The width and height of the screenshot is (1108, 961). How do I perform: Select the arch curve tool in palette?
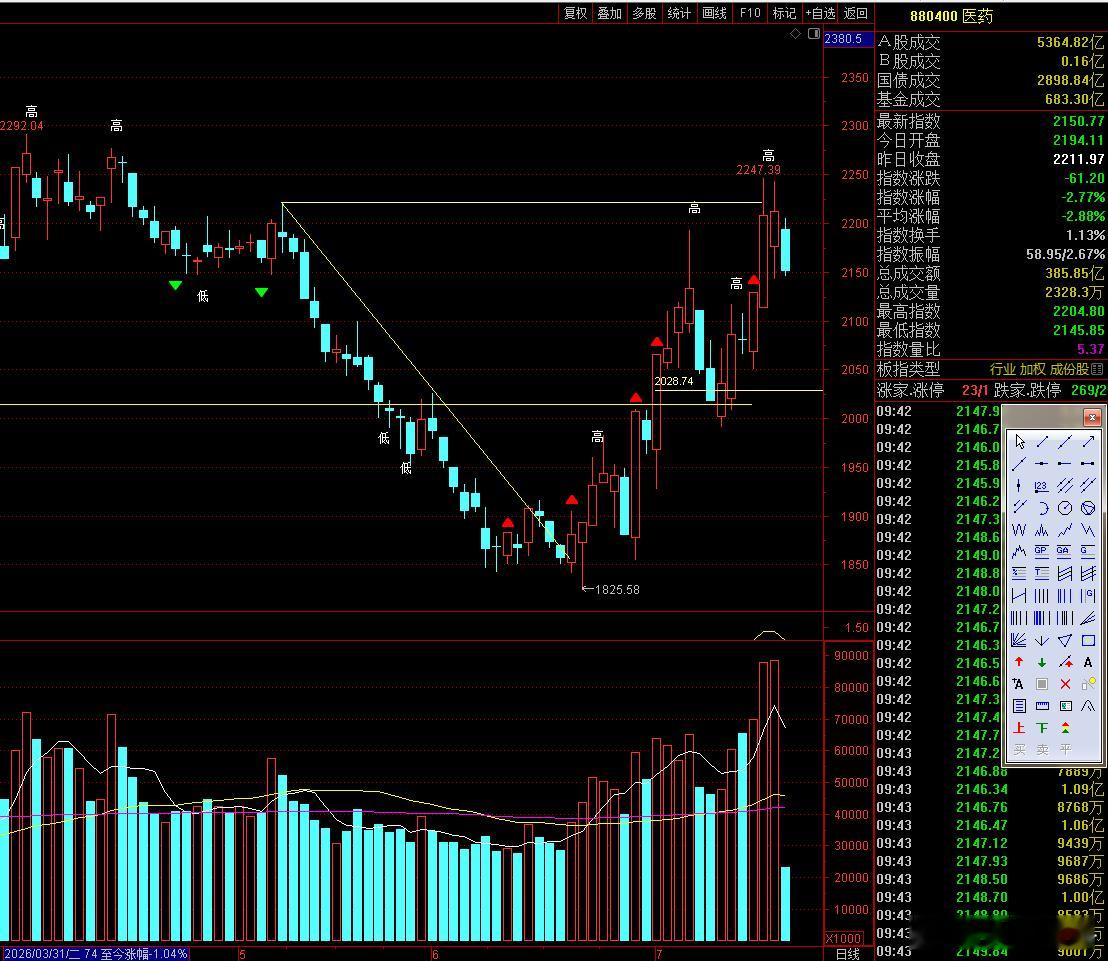[x=1088, y=705]
